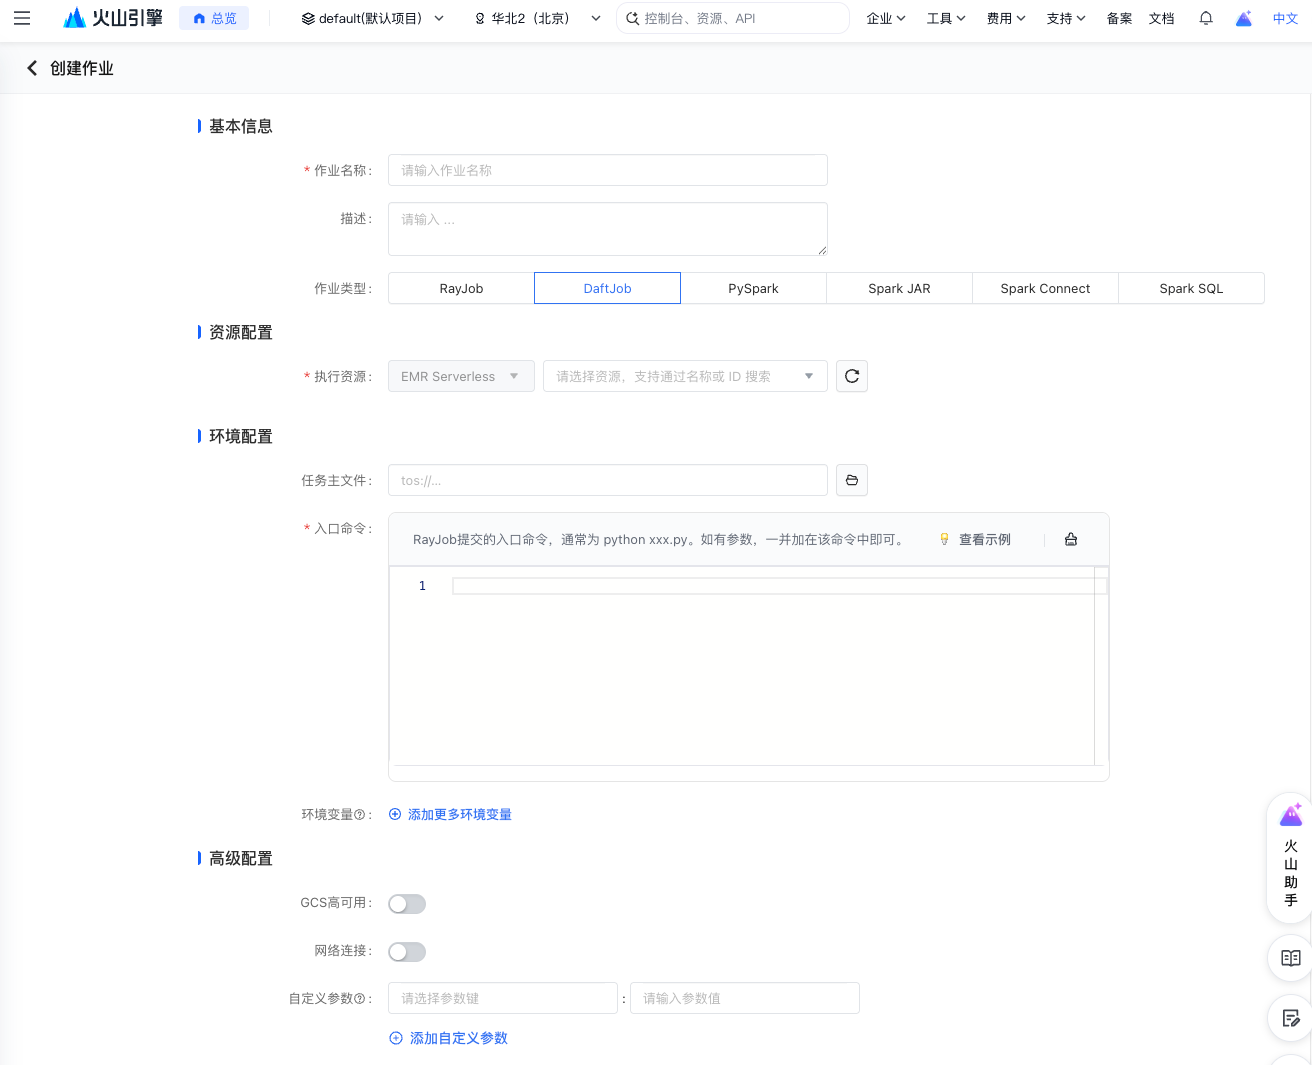Click the search icon in the top search box
Image resolution: width=1312 pixels, height=1065 pixels.
coord(632,18)
